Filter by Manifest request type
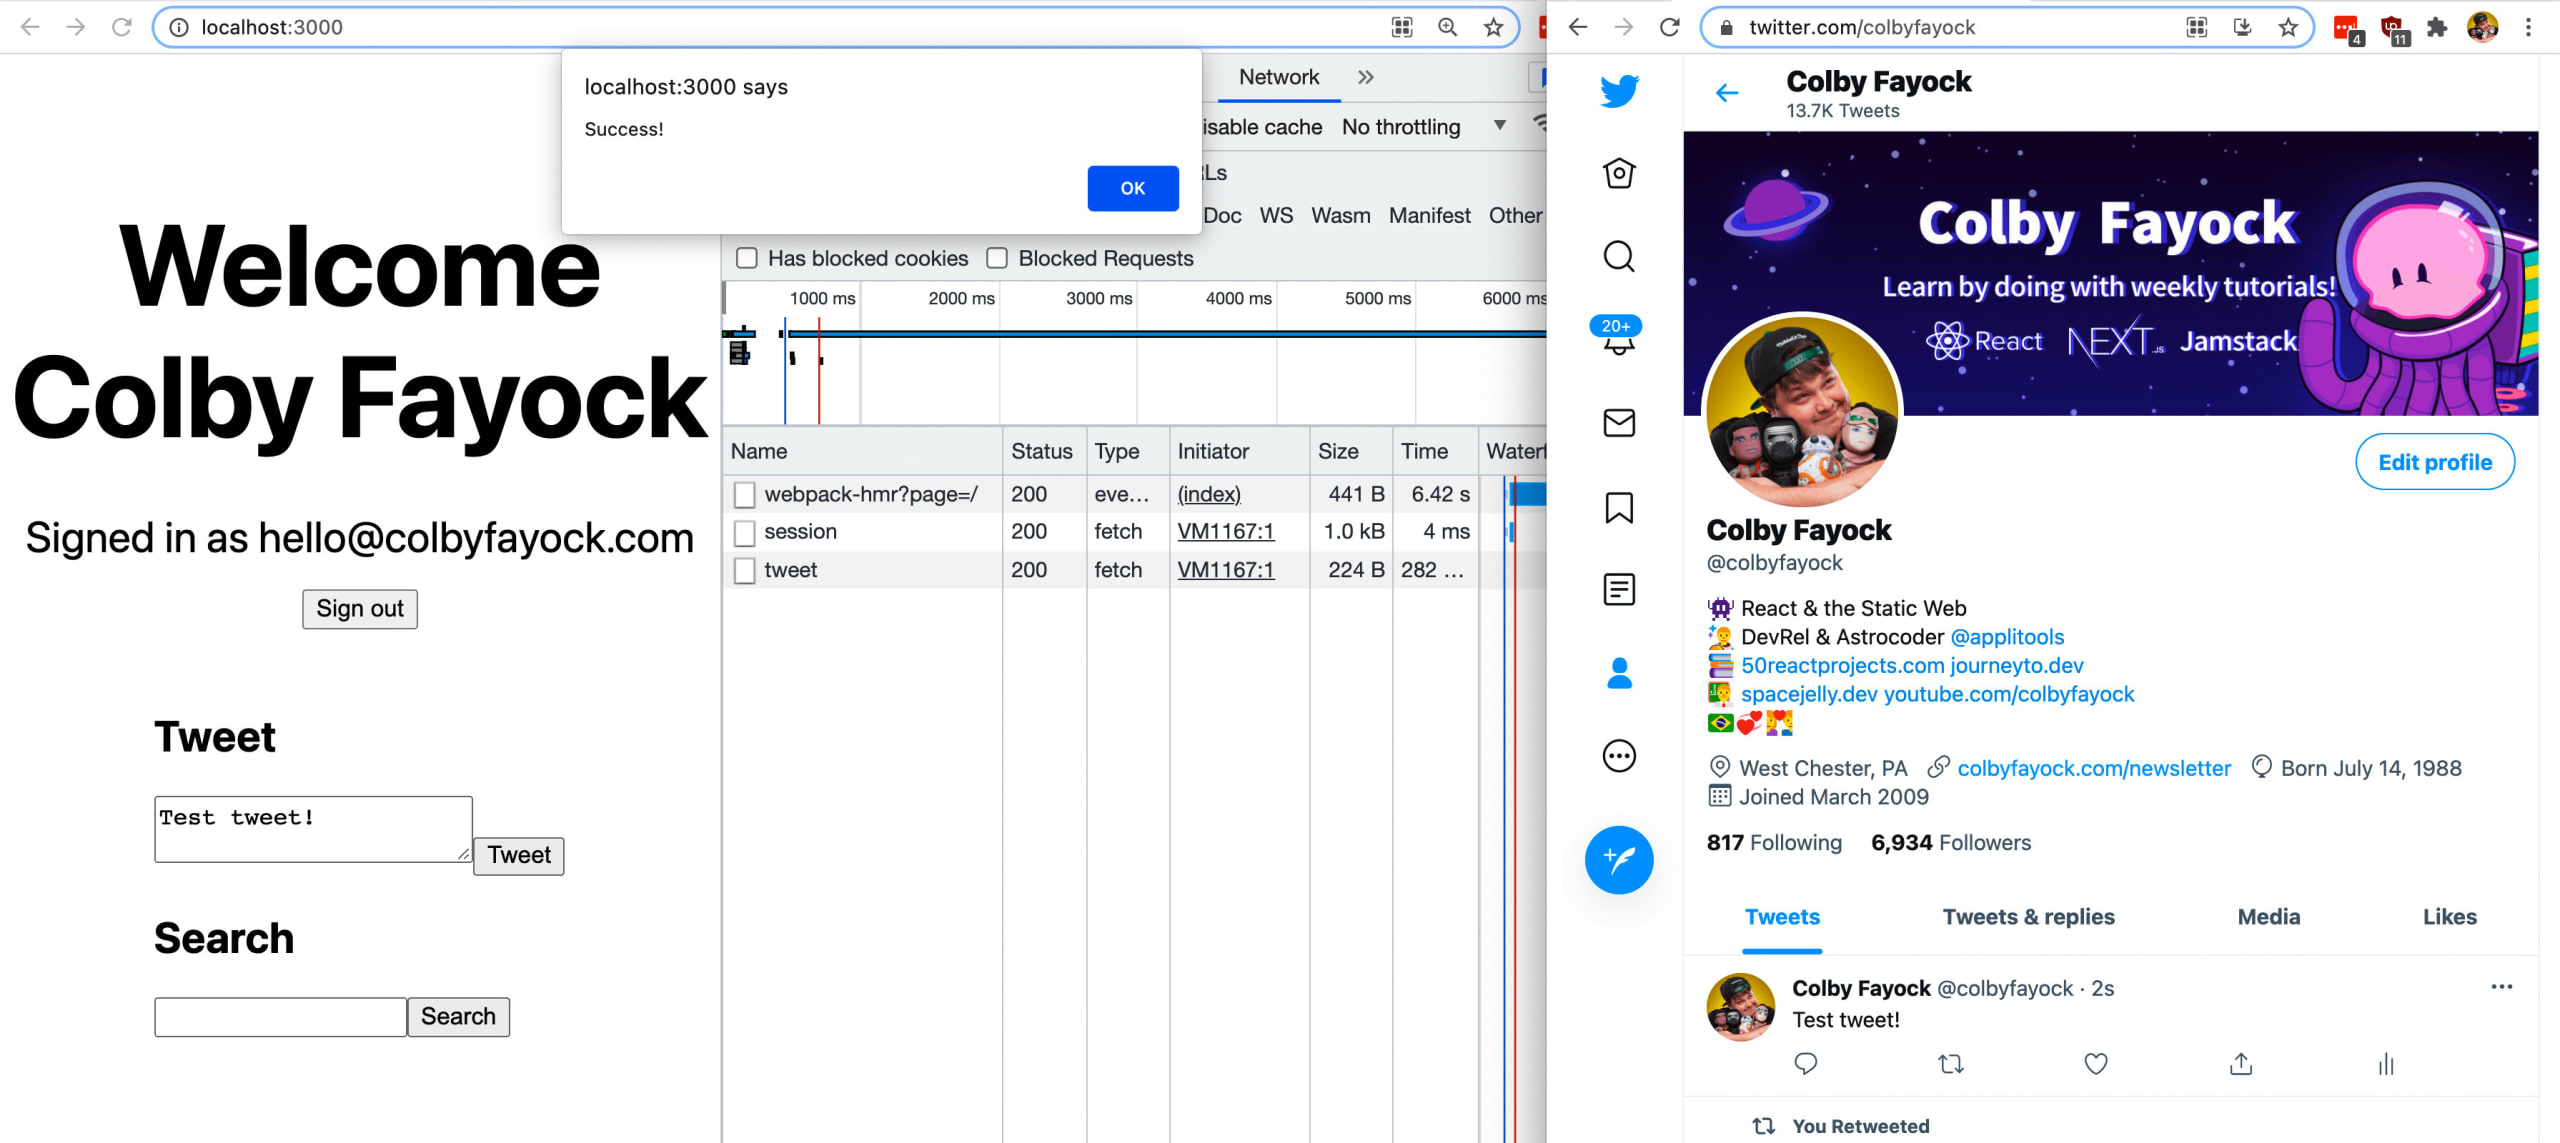This screenshot has width=2560, height=1143. pyautogui.click(x=1429, y=215)
